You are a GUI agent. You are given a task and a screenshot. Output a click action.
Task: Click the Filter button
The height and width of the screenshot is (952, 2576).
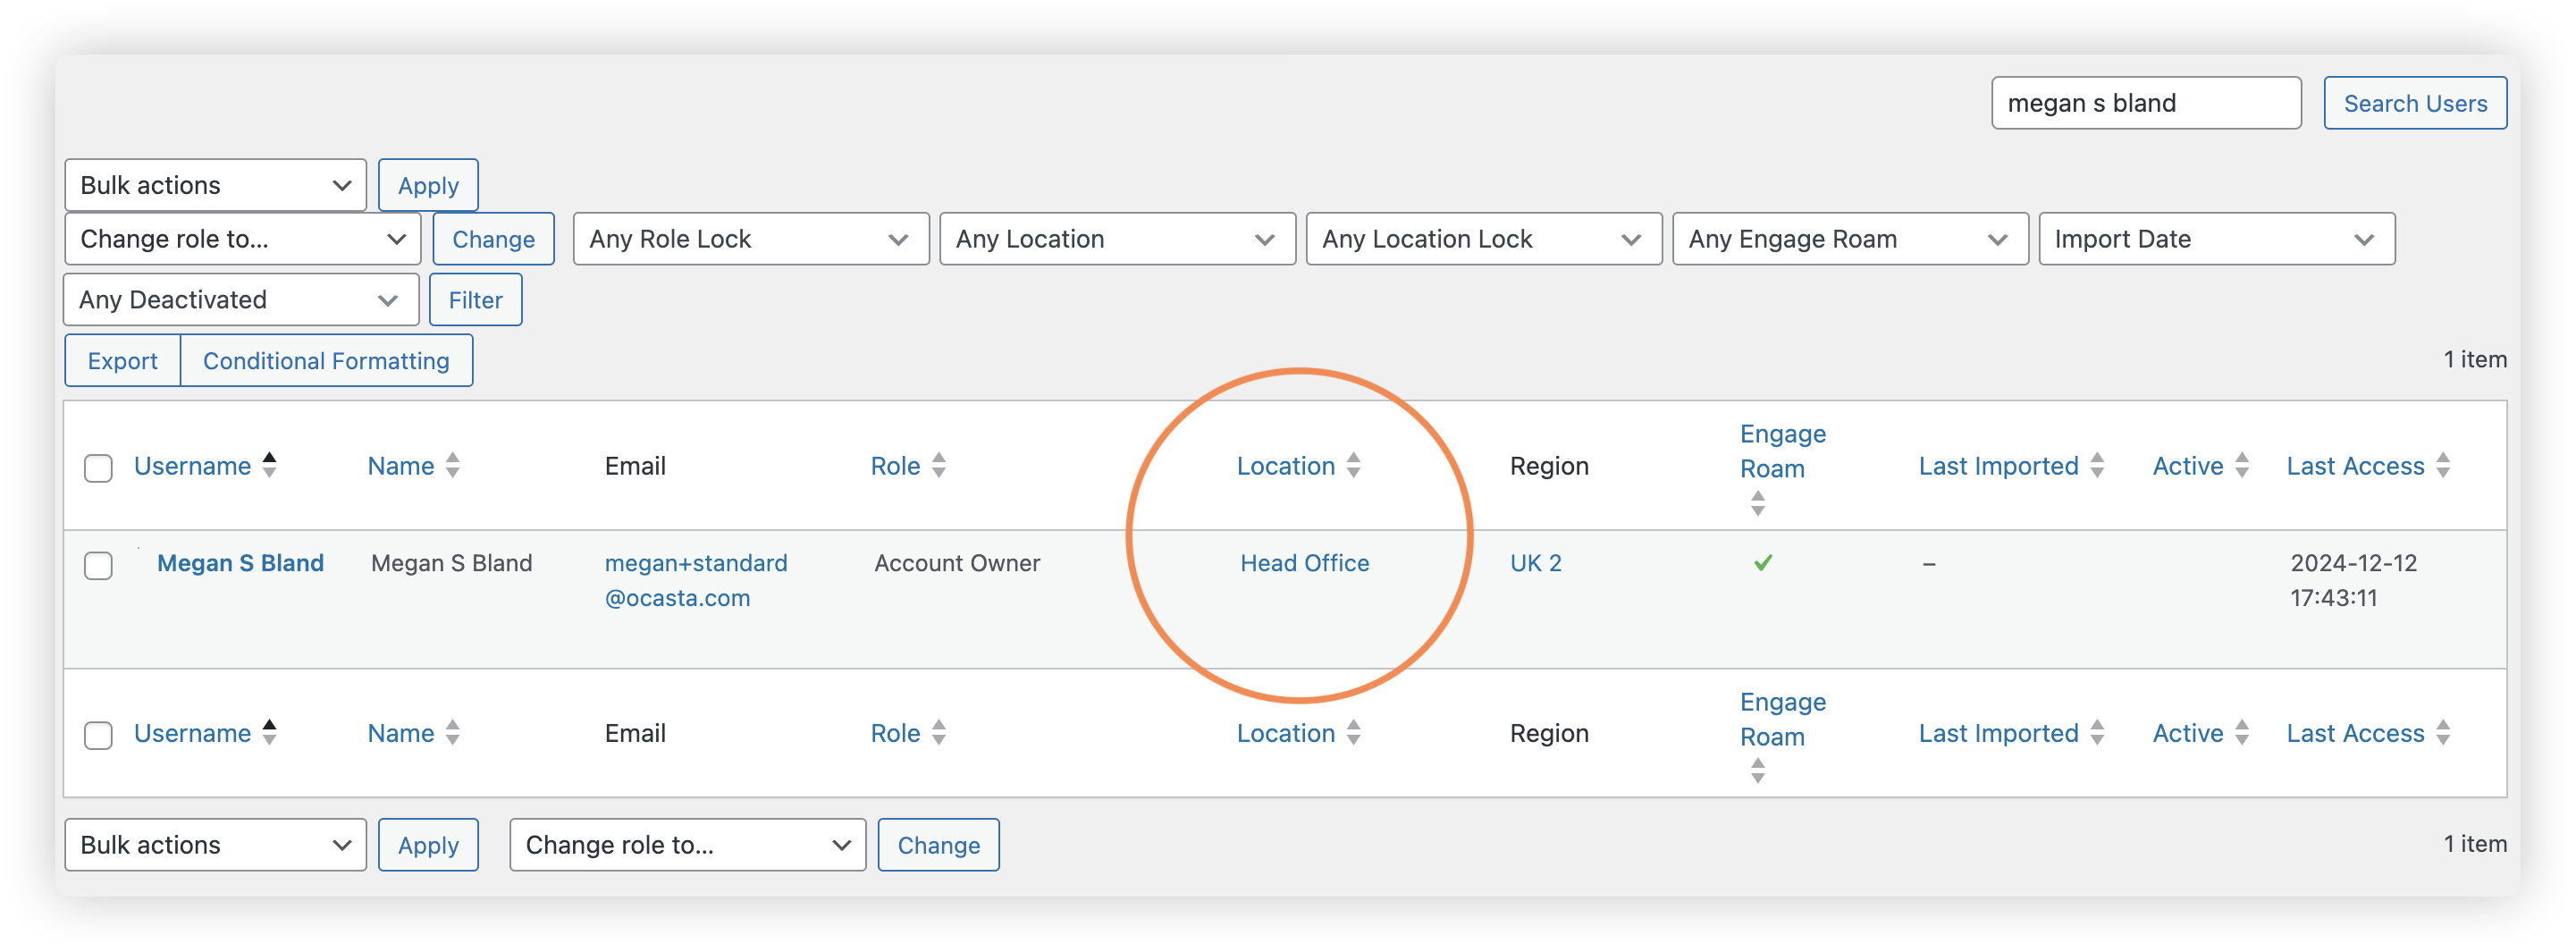[475, 300]
